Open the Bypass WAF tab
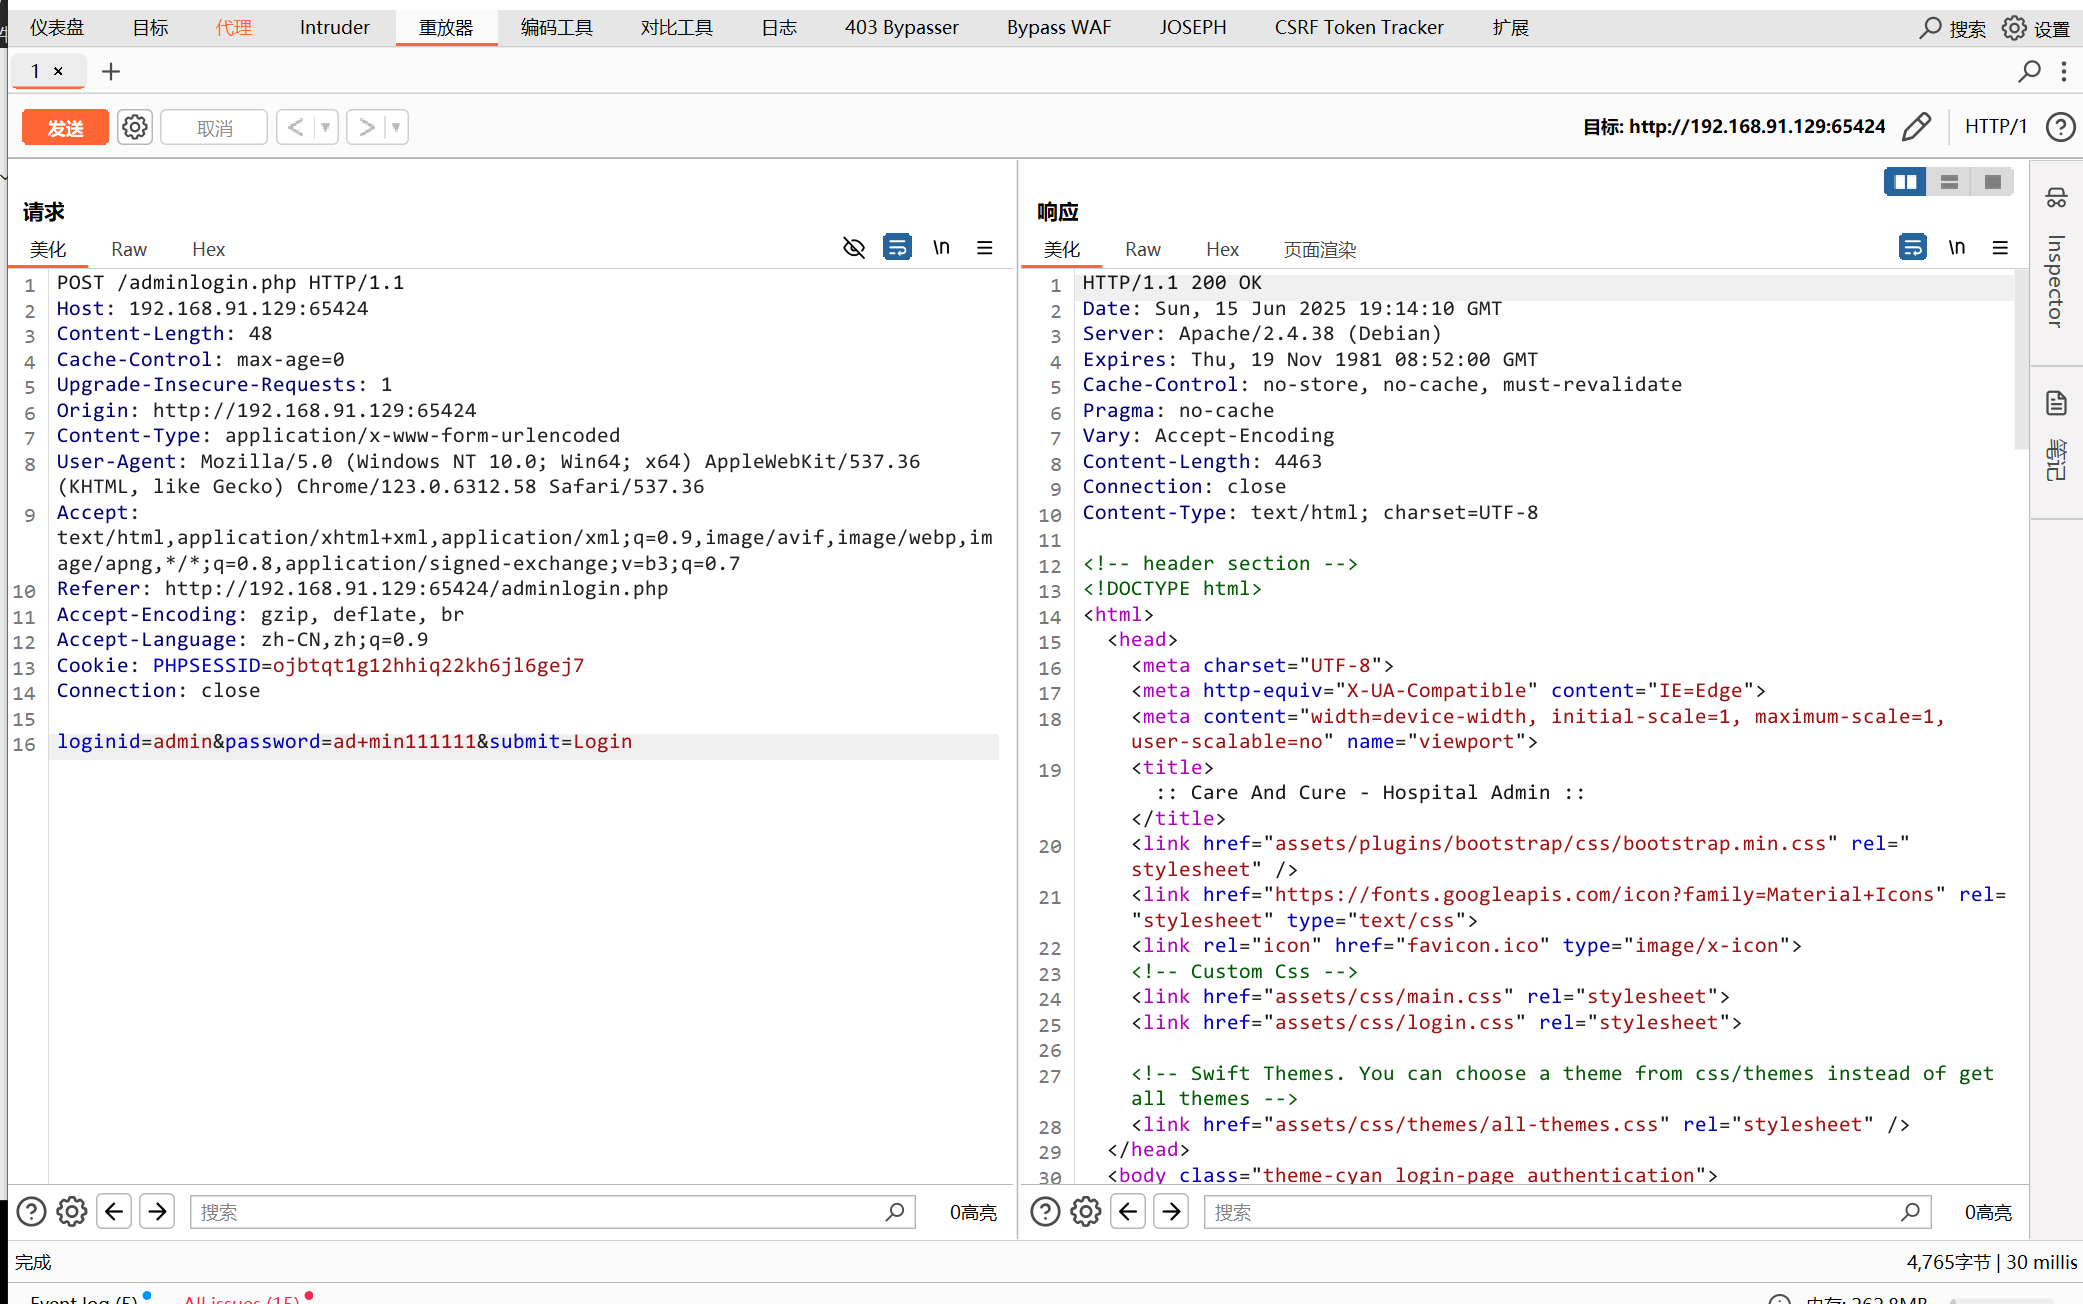Viewport: 2083px width, 1304px height. [1059, 27]
